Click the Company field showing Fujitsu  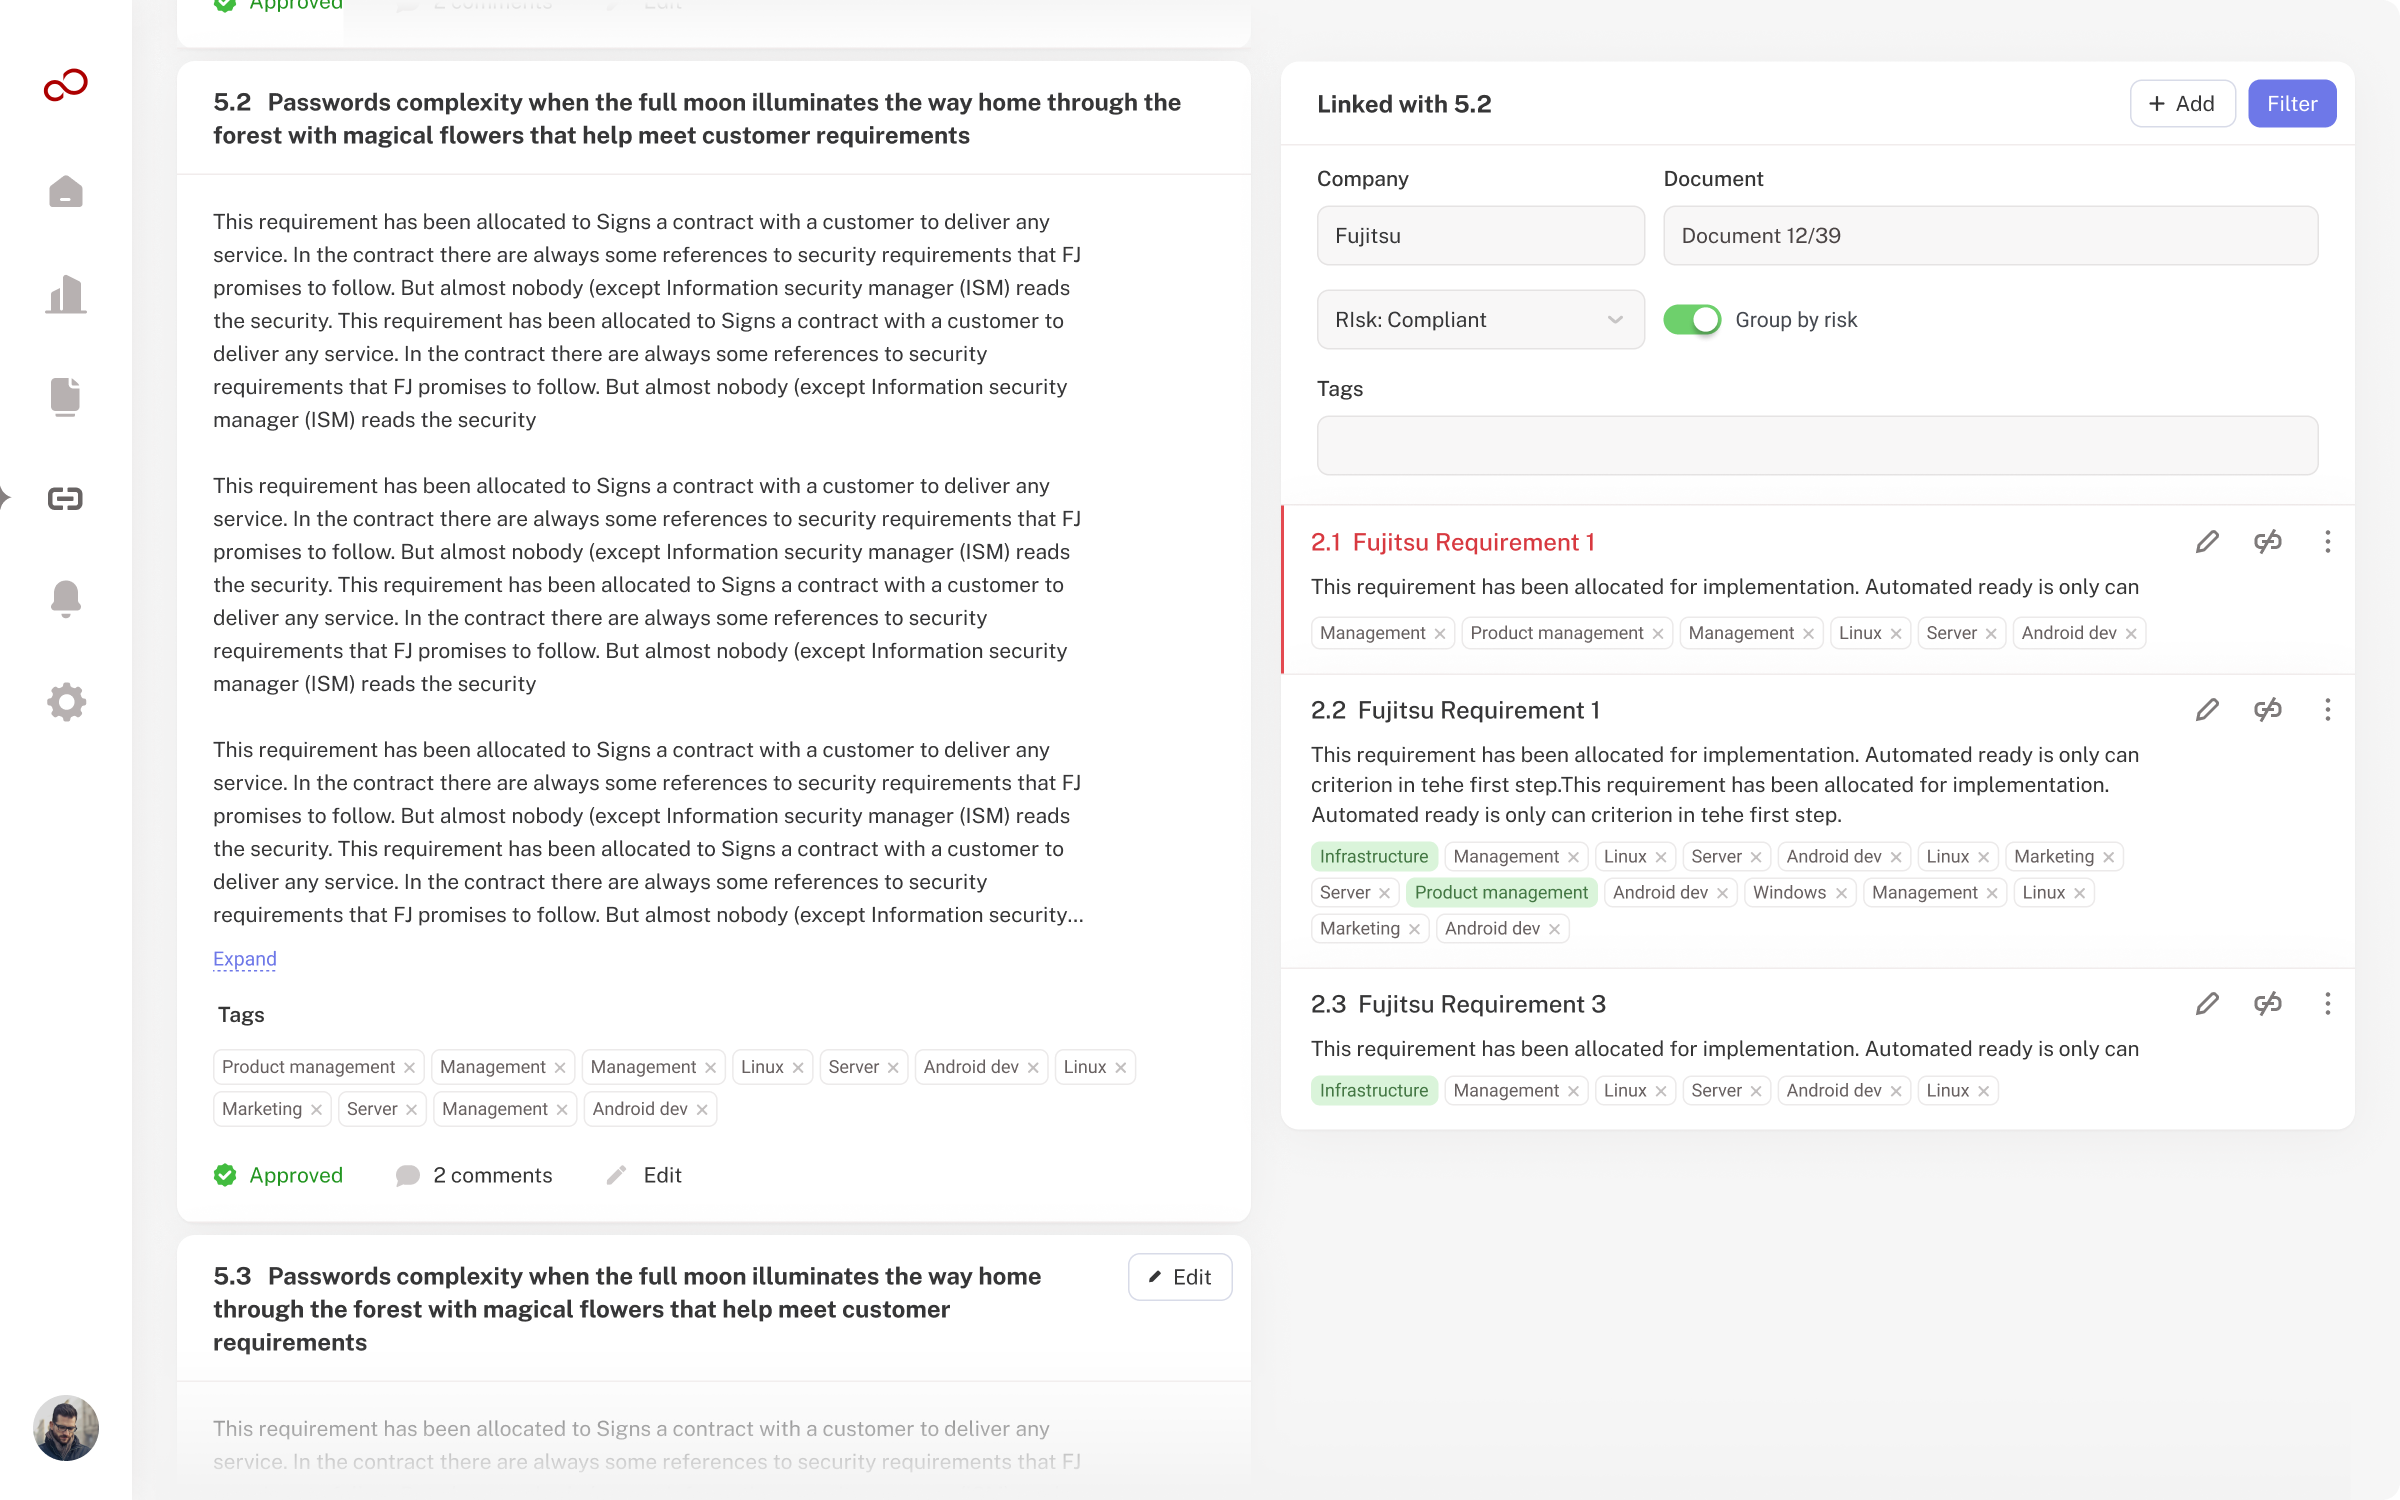(x=1480, y=236)
